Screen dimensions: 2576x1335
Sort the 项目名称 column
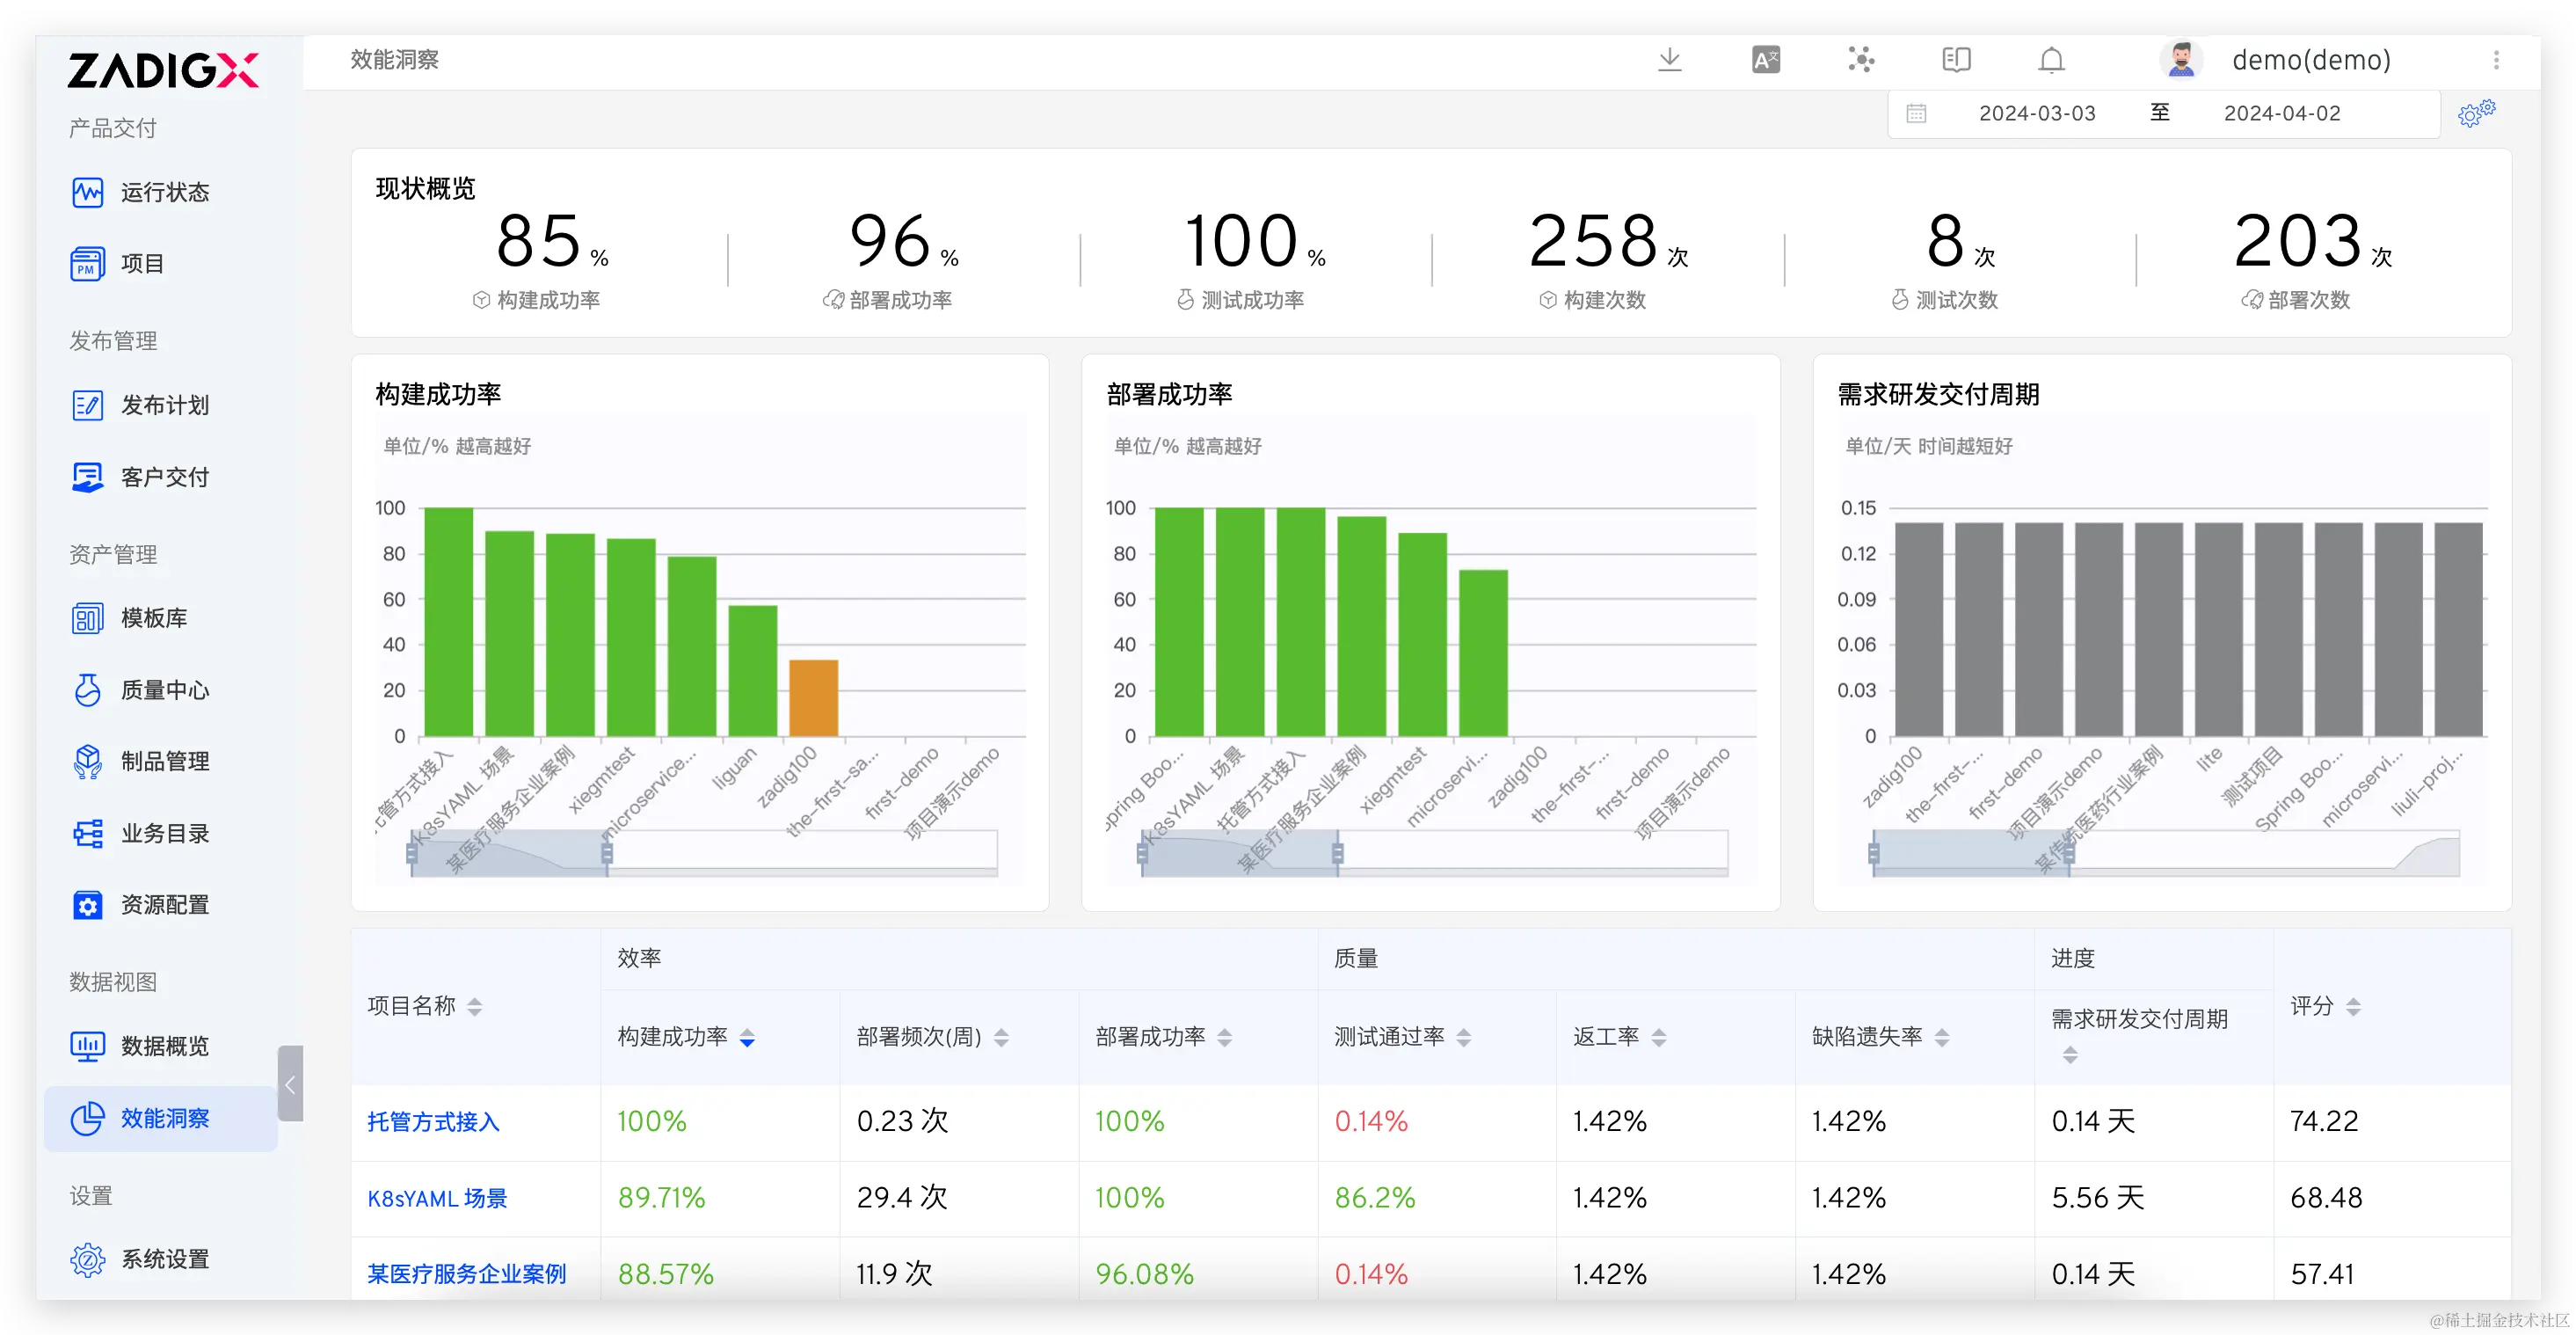point(475,1007)
